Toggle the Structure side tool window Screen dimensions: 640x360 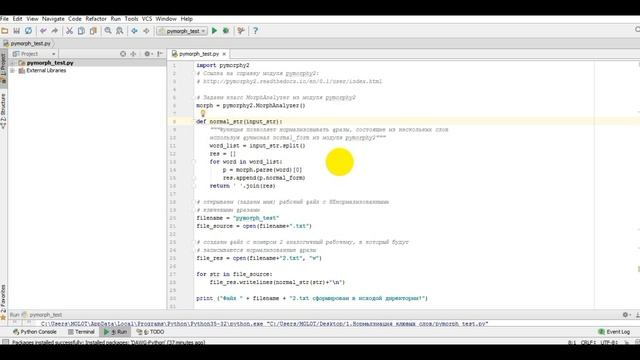(3, 111)
